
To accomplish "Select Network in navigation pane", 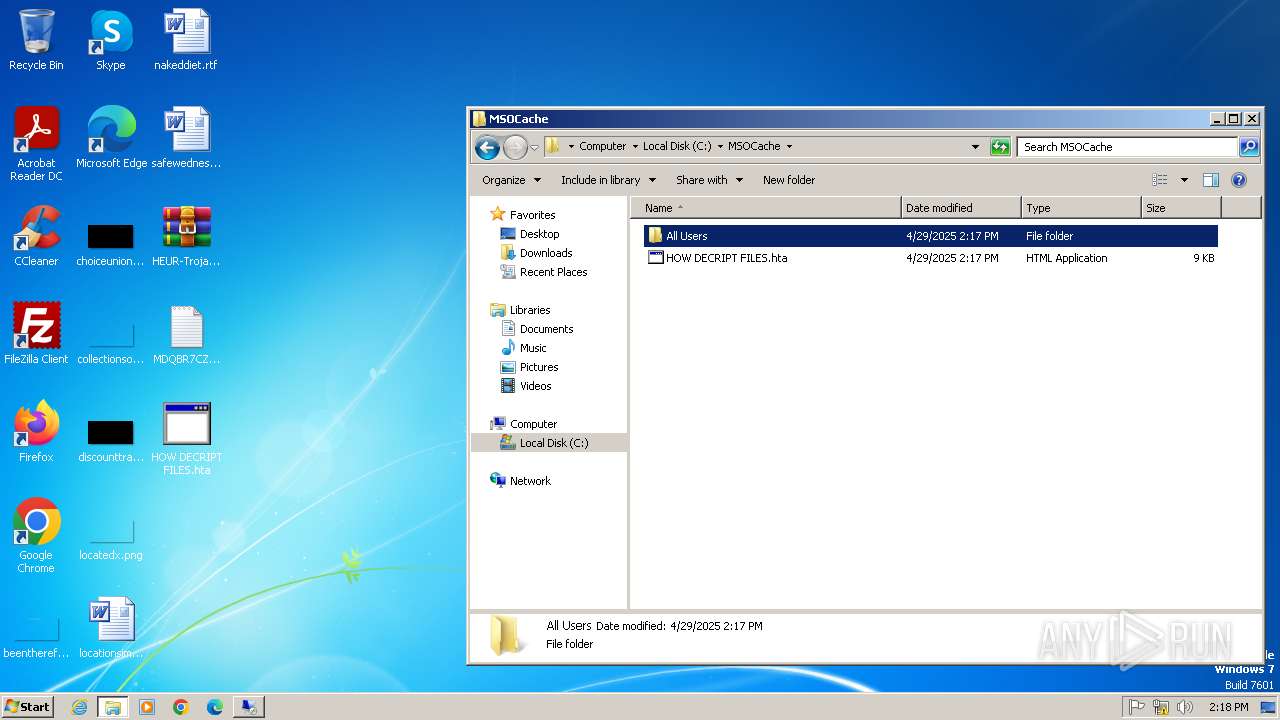I will [530, 481].
